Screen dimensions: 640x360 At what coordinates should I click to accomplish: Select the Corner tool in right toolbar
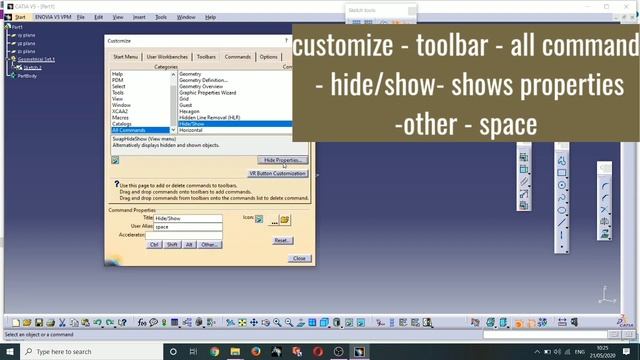coord(604,186)
